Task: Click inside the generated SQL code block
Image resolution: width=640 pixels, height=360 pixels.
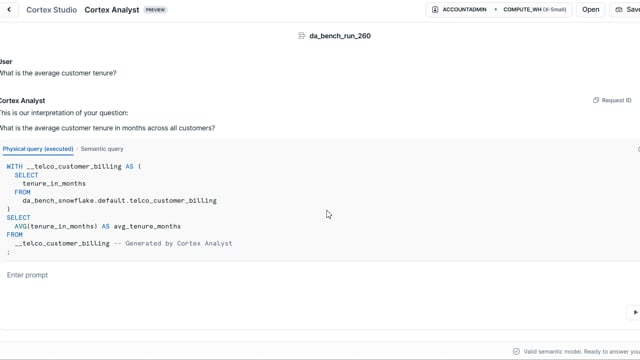Action: (x=320, y=209)
